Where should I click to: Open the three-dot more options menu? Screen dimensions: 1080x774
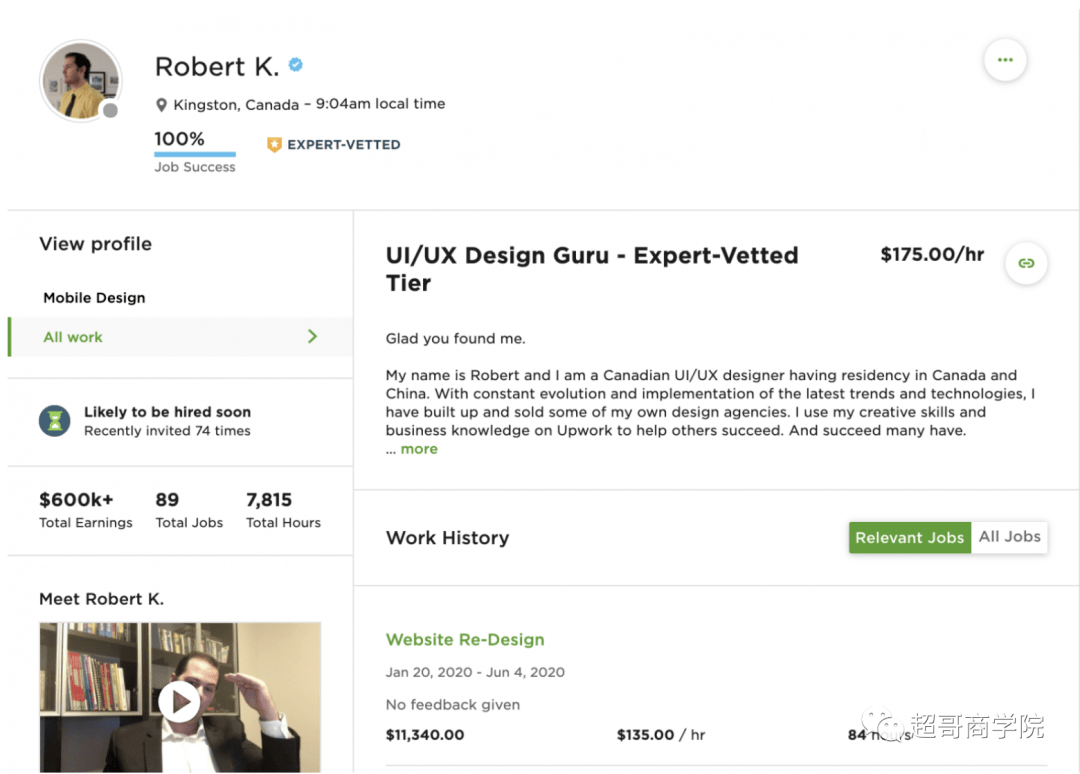(1005, 61)
